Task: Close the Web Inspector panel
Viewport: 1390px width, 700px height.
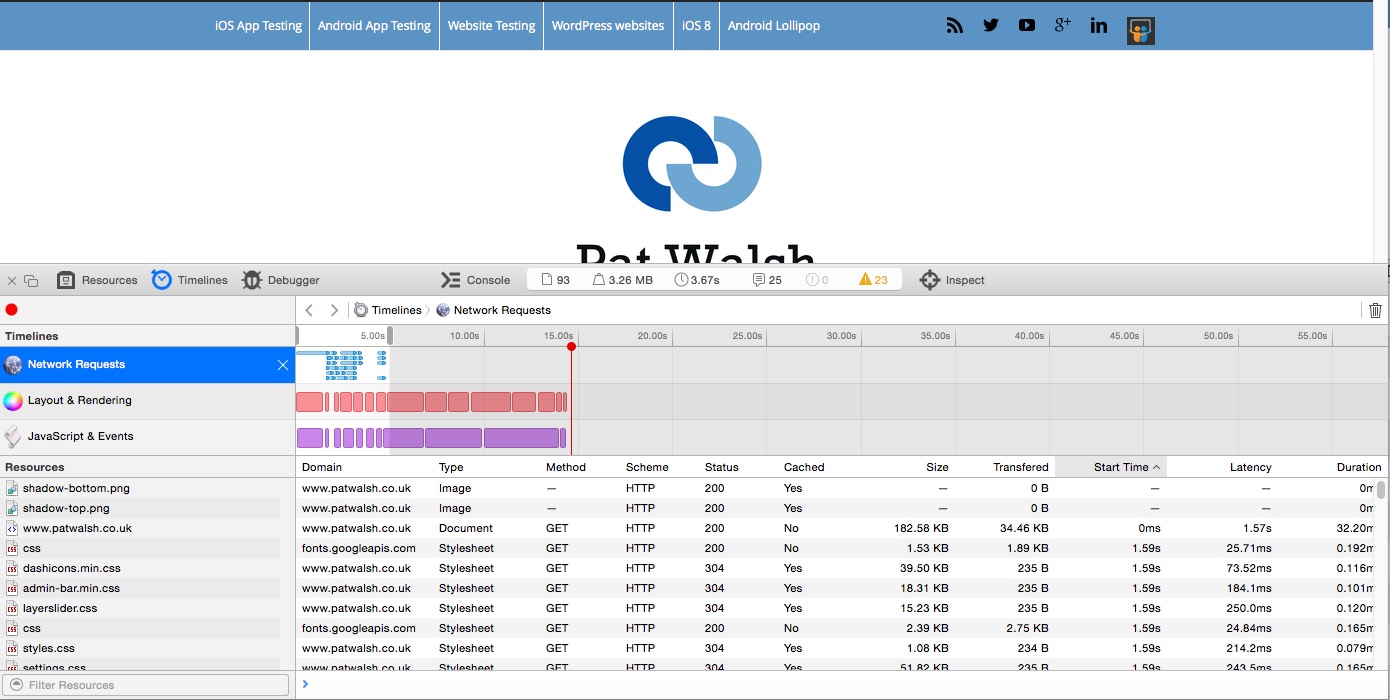Action: [12, 281]
